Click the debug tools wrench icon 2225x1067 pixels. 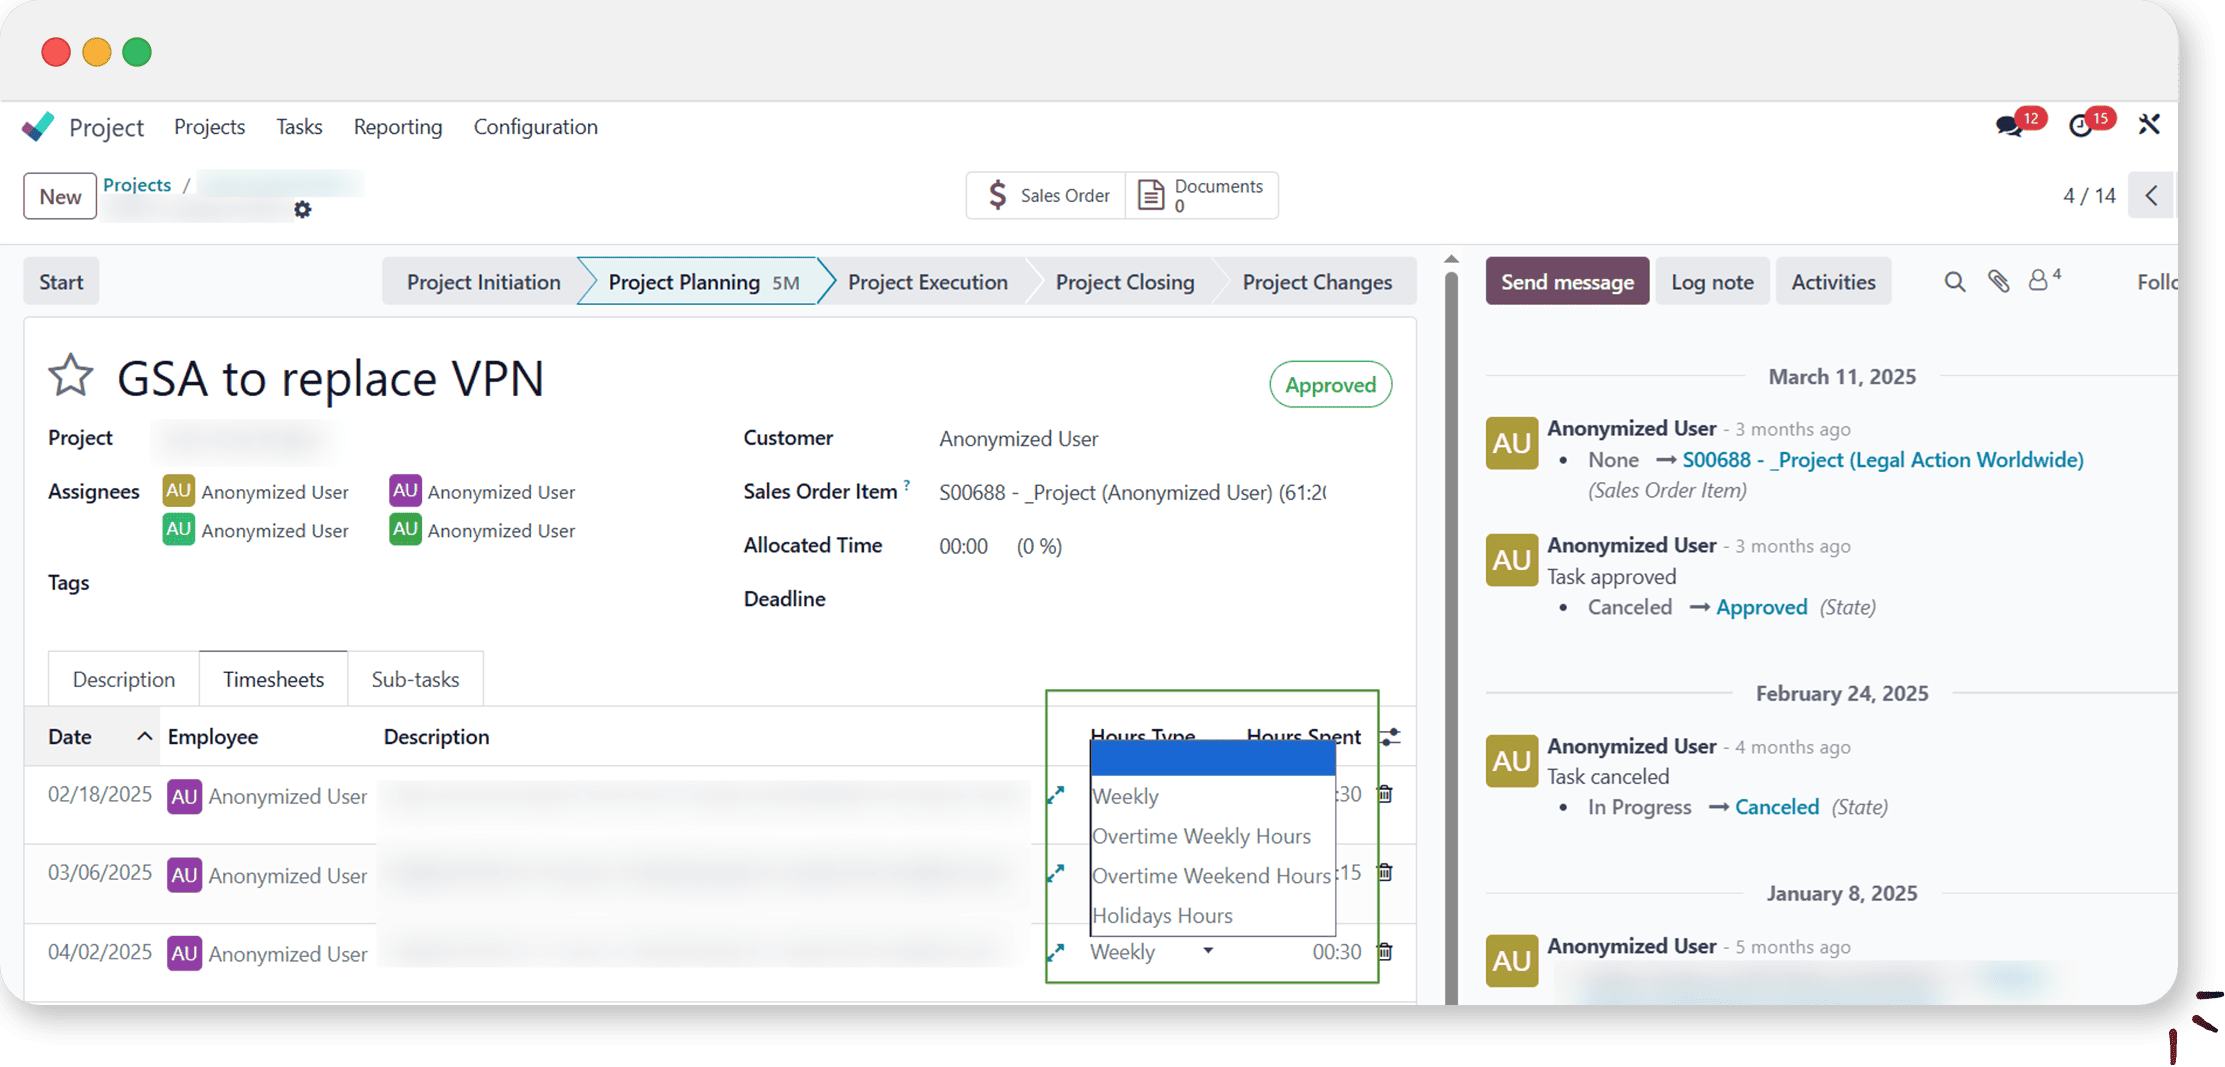(x=2149, y=125)
